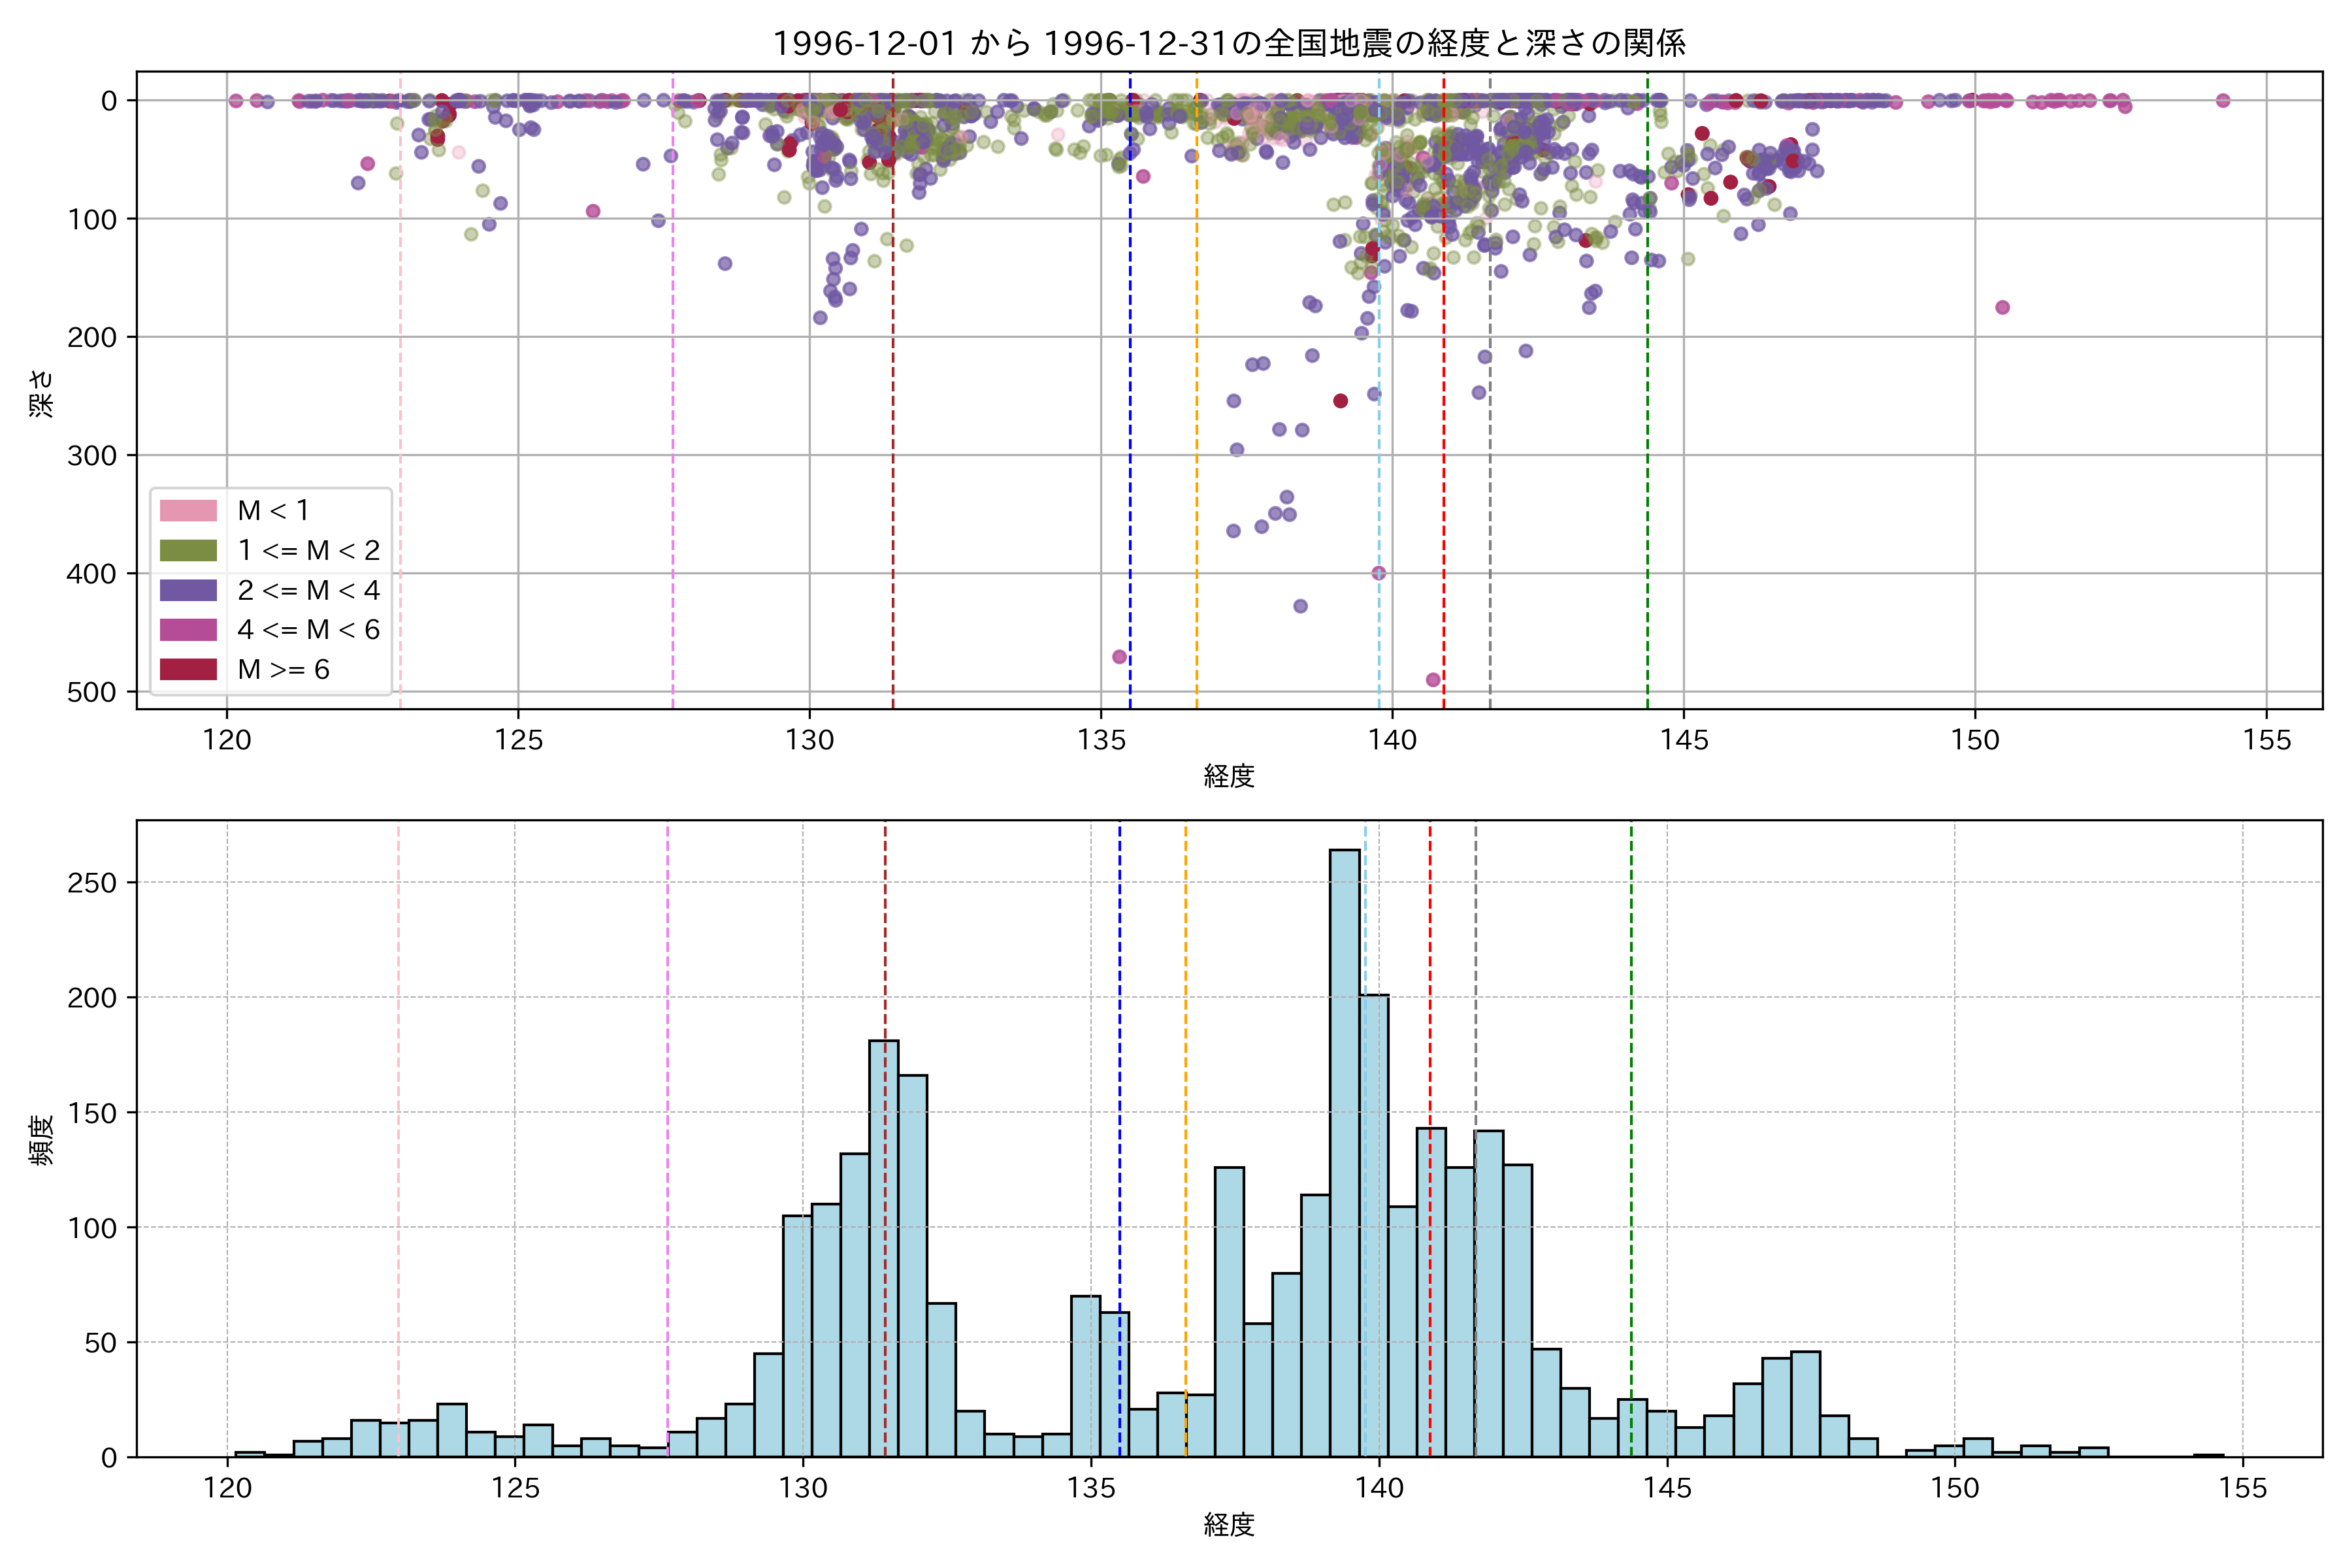Click the 250 tick label on histogram

[92, 883]
